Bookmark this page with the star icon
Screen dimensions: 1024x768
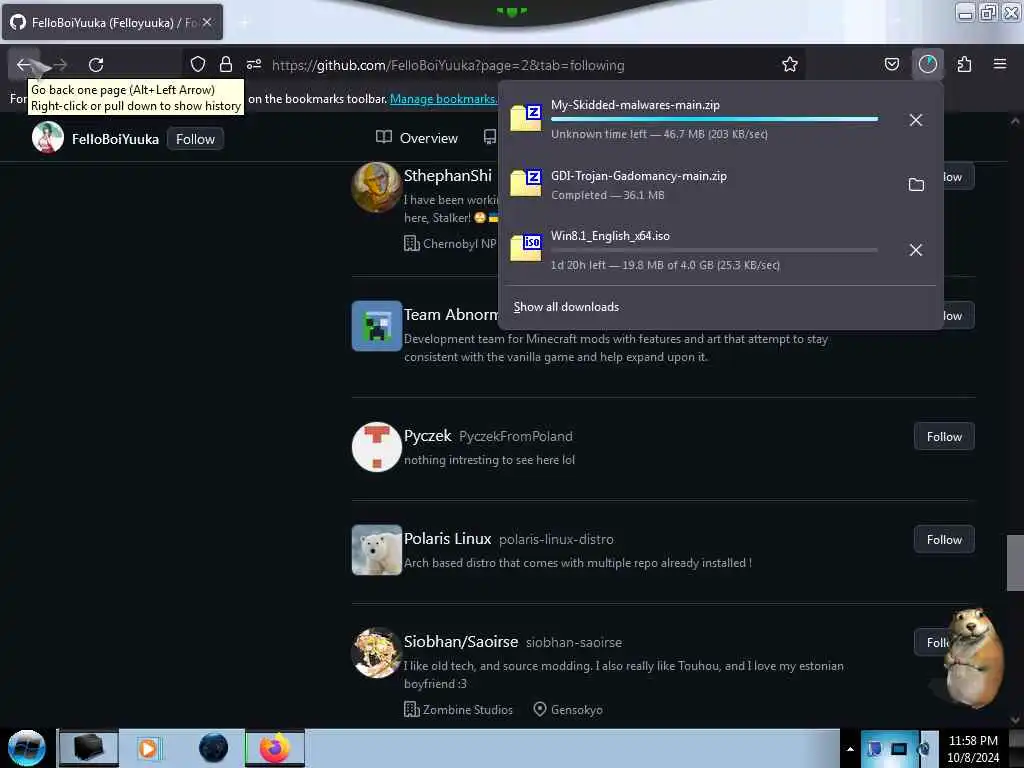790,64
